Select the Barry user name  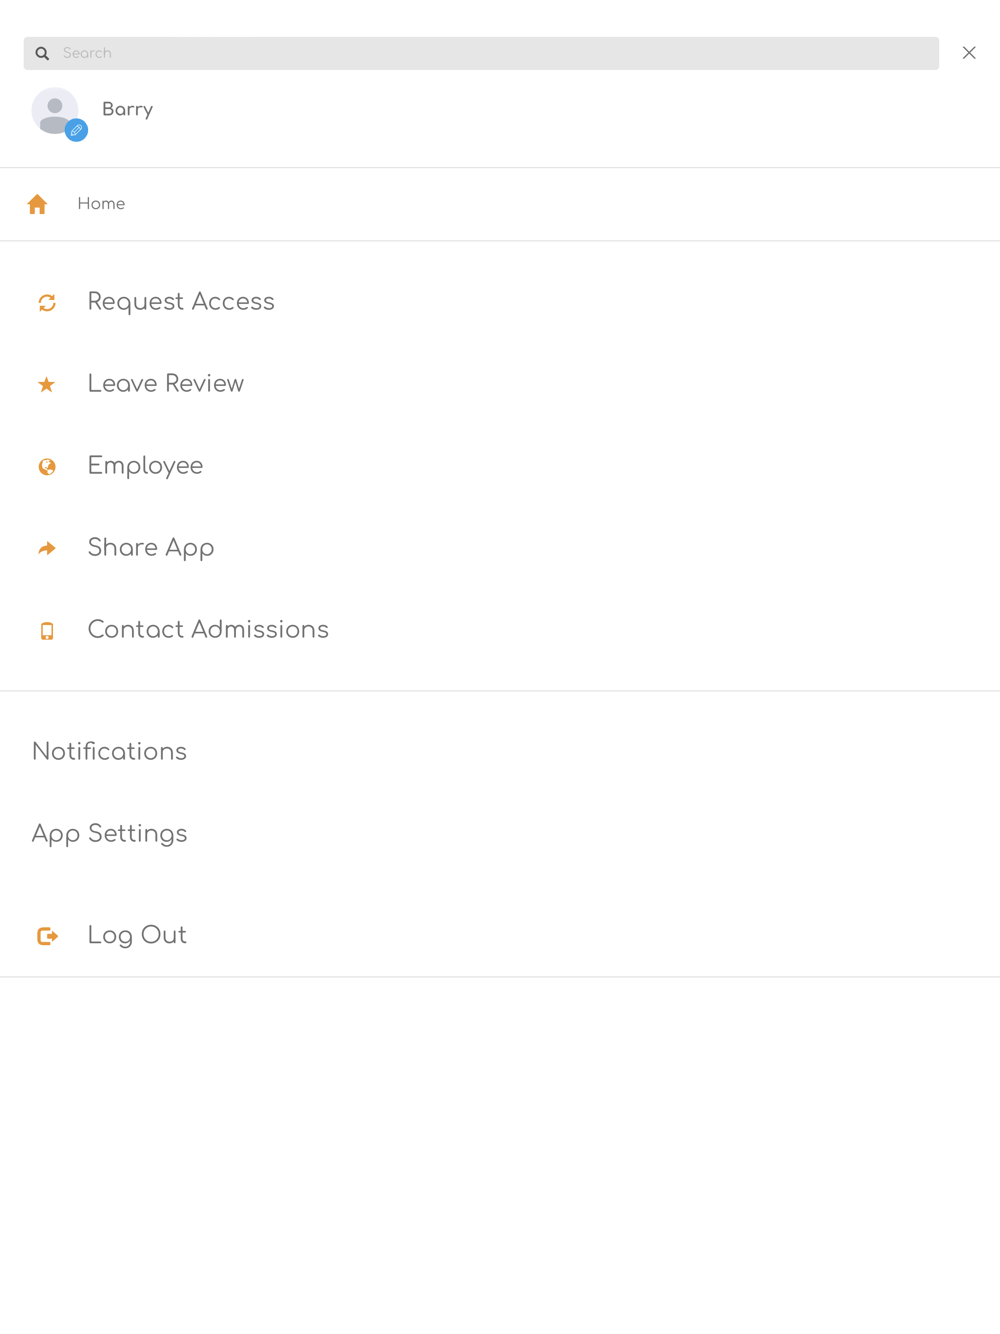[127, 110]
